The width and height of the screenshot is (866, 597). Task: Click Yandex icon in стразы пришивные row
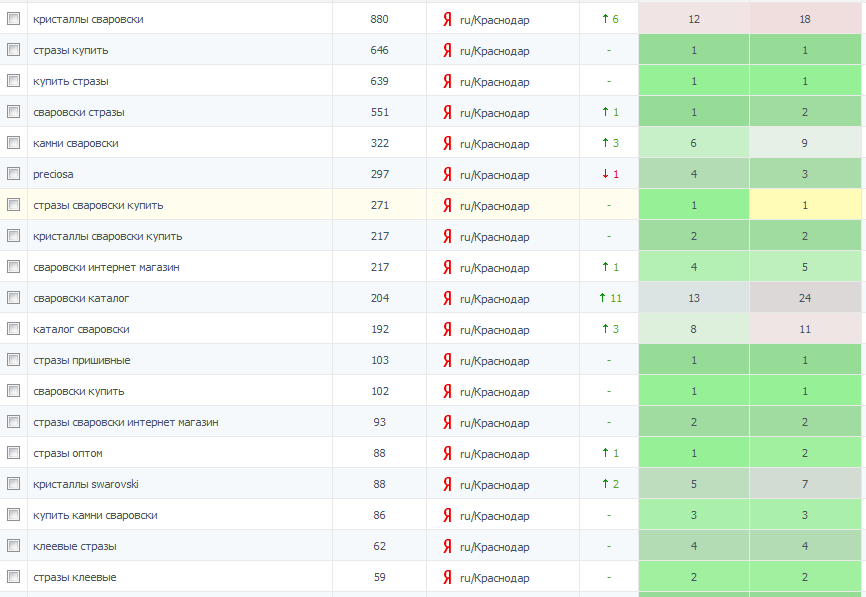(447, 360)
